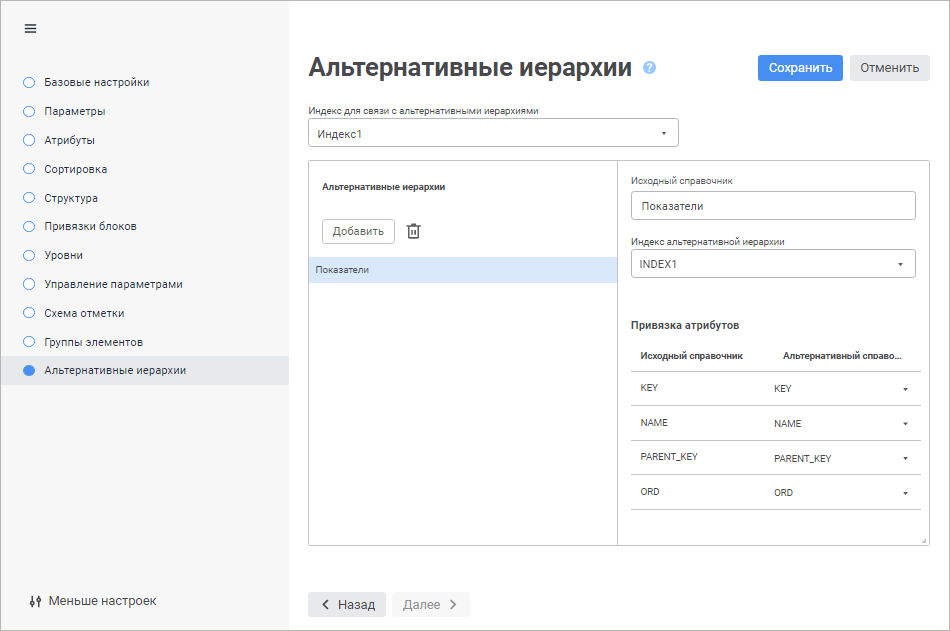Click the Исходный справочник input field

(x=773, y=206)
